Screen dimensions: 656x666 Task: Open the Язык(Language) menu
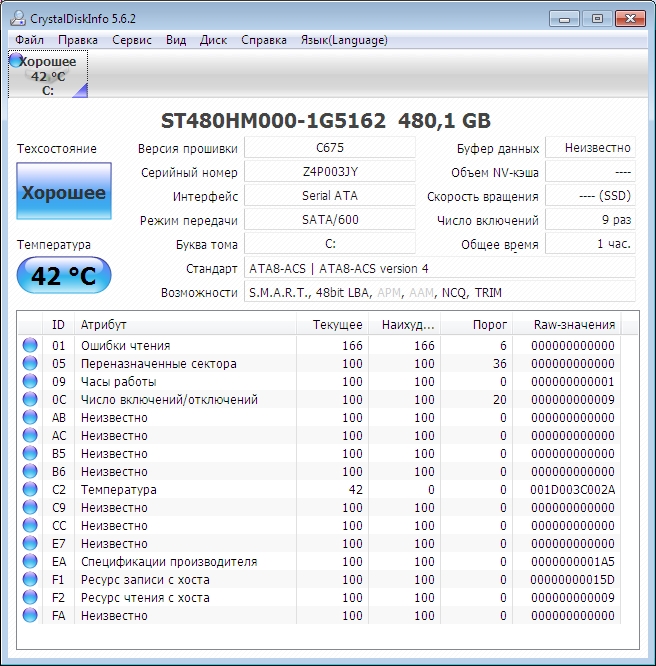click(x=344, y=40)
